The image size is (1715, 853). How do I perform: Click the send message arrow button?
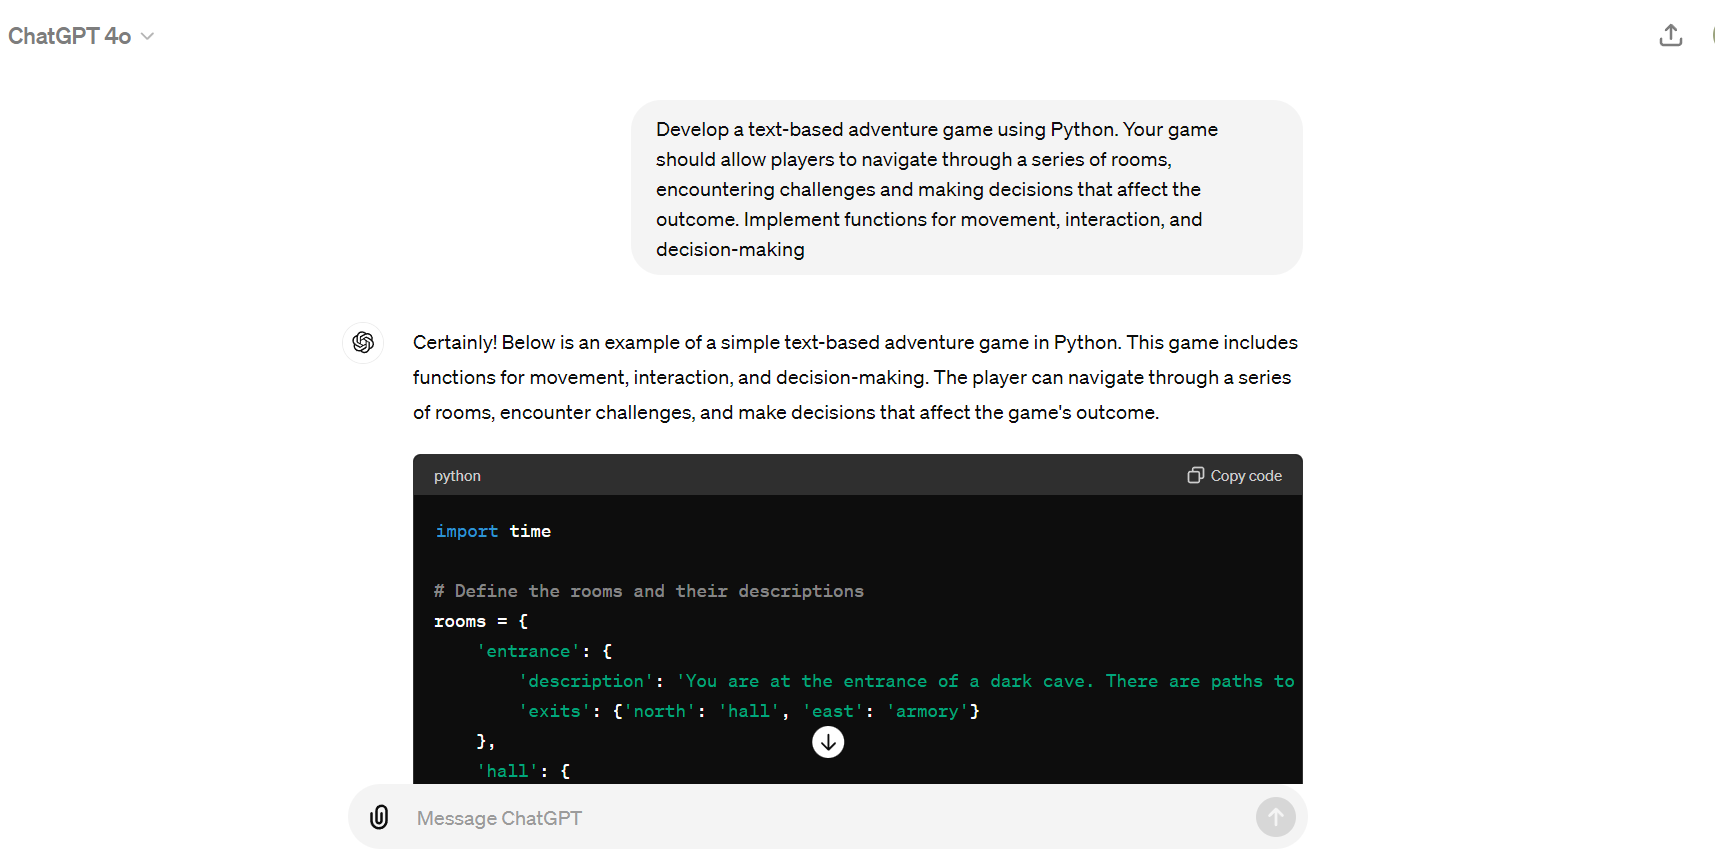tap(1275, 817)
